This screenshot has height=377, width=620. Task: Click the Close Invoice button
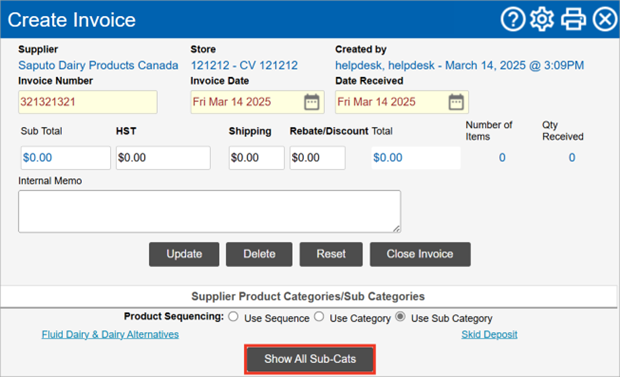click(420, 254)
